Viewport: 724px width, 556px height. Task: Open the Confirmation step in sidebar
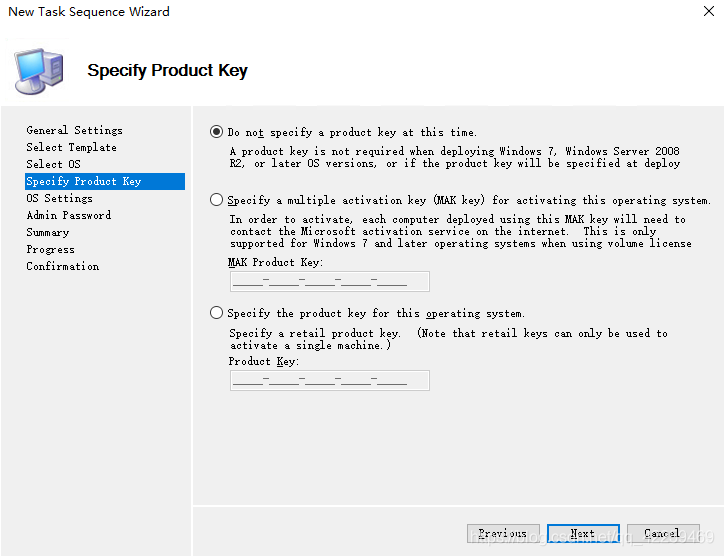pos(62,266)
